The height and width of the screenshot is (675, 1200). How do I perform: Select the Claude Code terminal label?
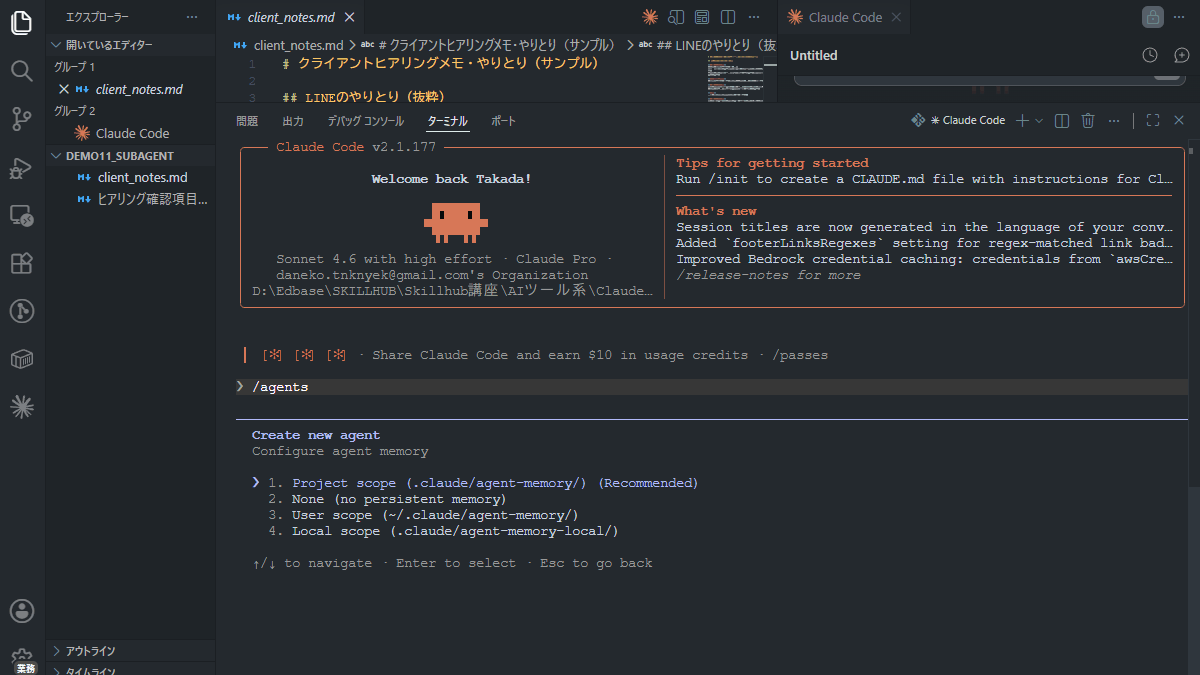point(958,120)
